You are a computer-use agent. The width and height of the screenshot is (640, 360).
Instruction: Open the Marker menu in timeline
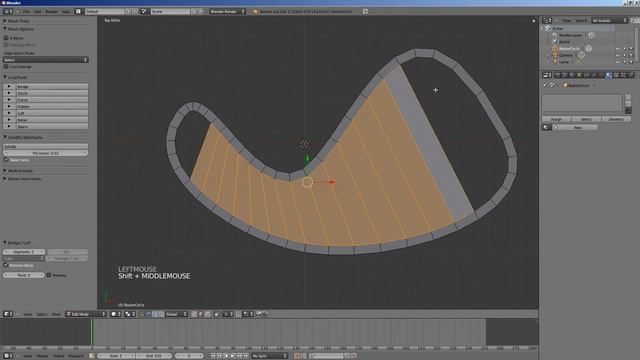(42, 356)
